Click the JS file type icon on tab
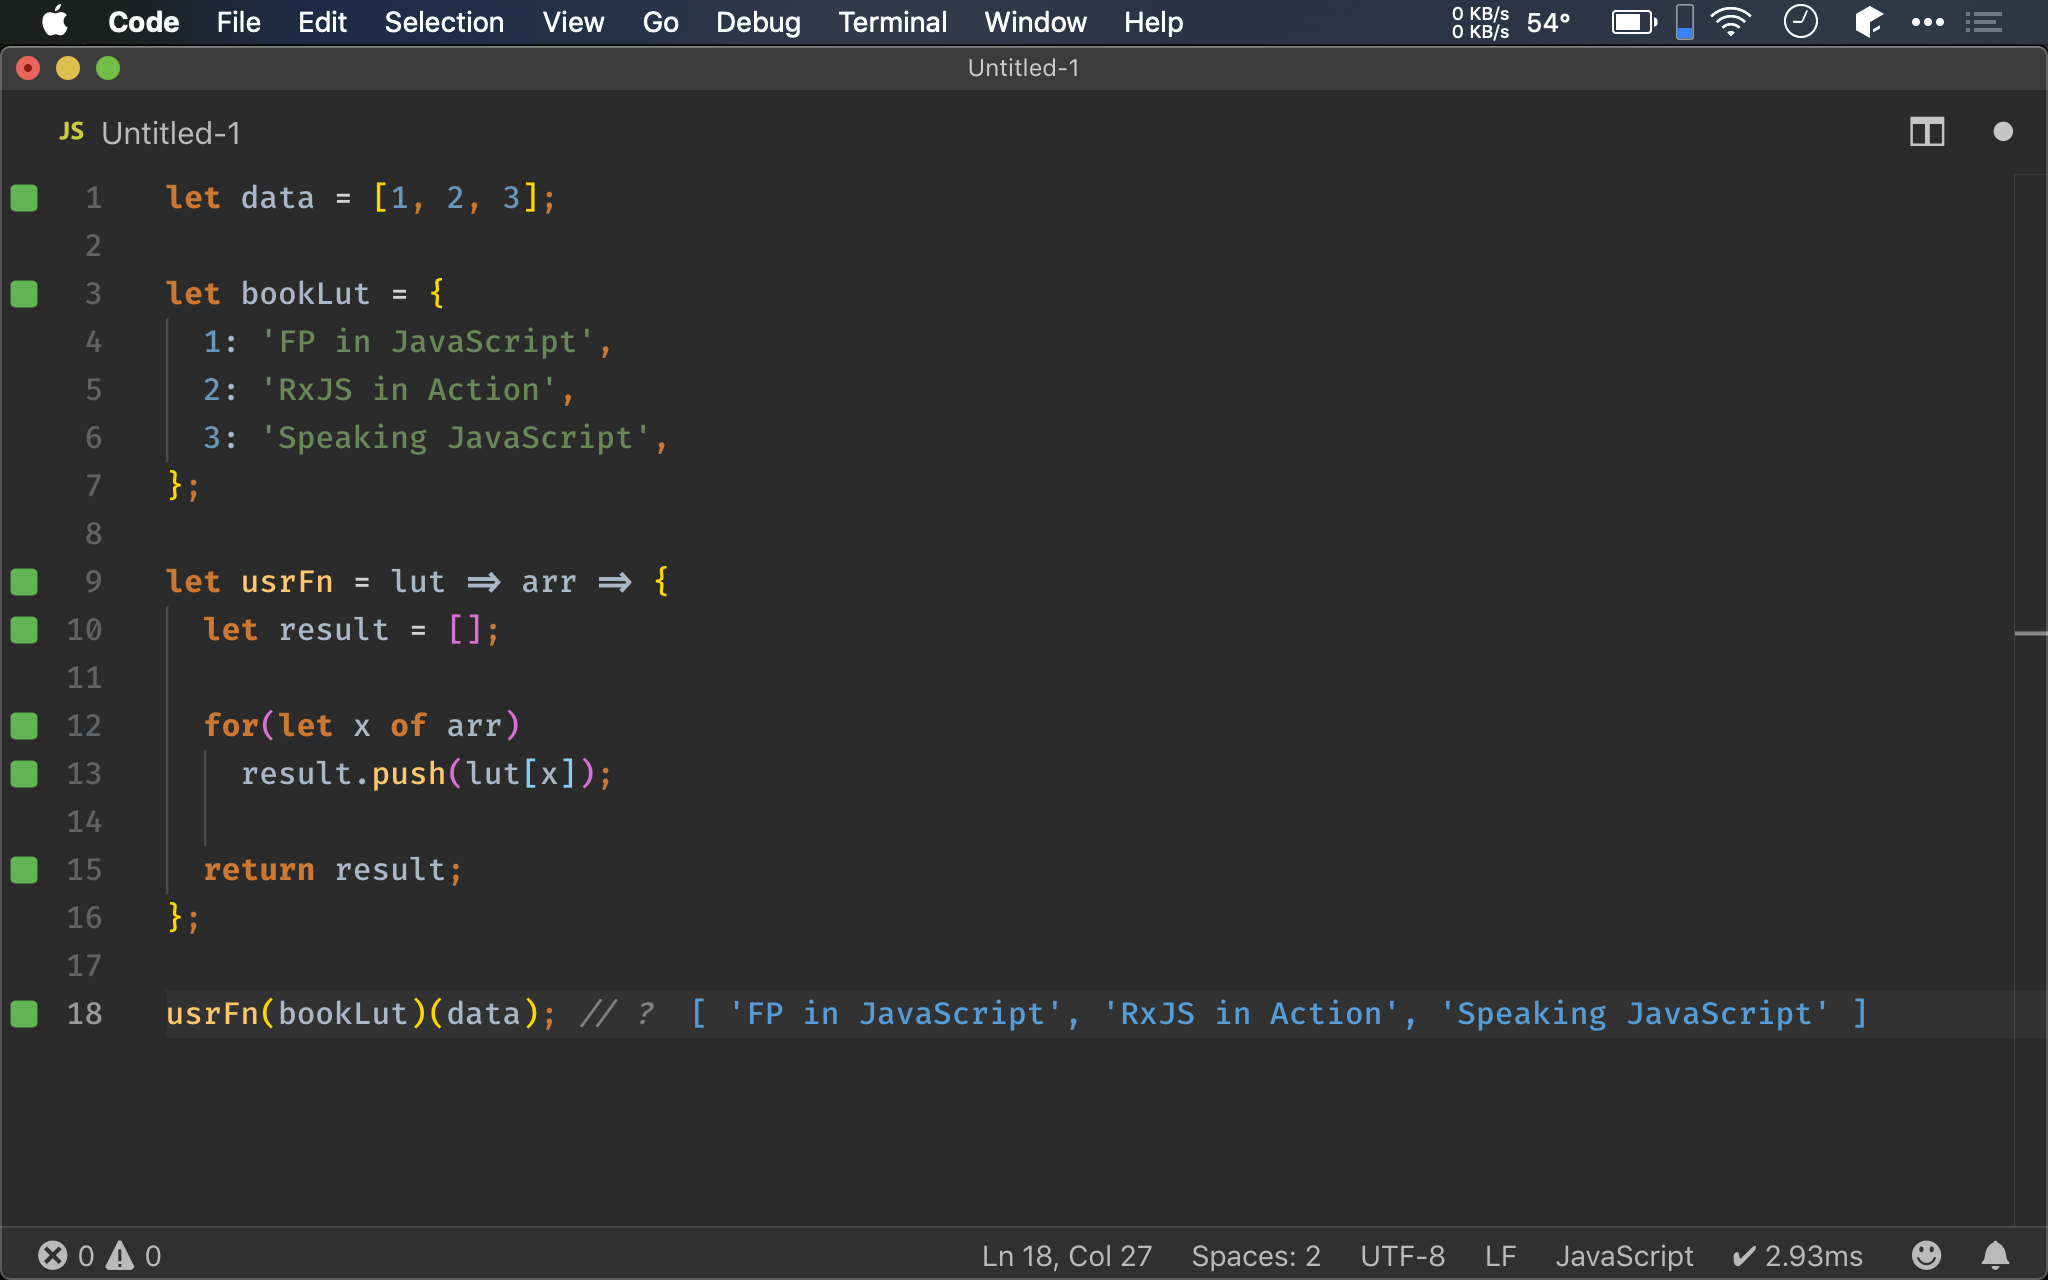The width and height of the screenshot is (2048, 1280). point(71,132)
